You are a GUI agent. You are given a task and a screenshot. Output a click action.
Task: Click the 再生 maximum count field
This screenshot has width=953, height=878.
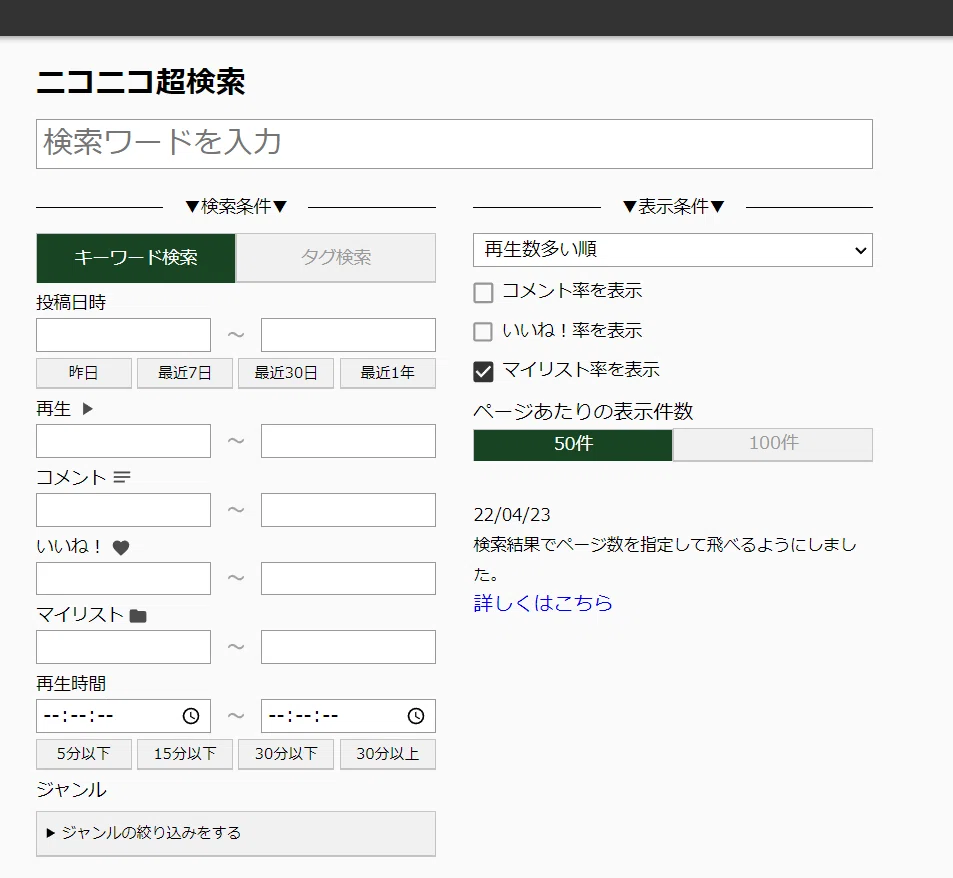[348, 441]
